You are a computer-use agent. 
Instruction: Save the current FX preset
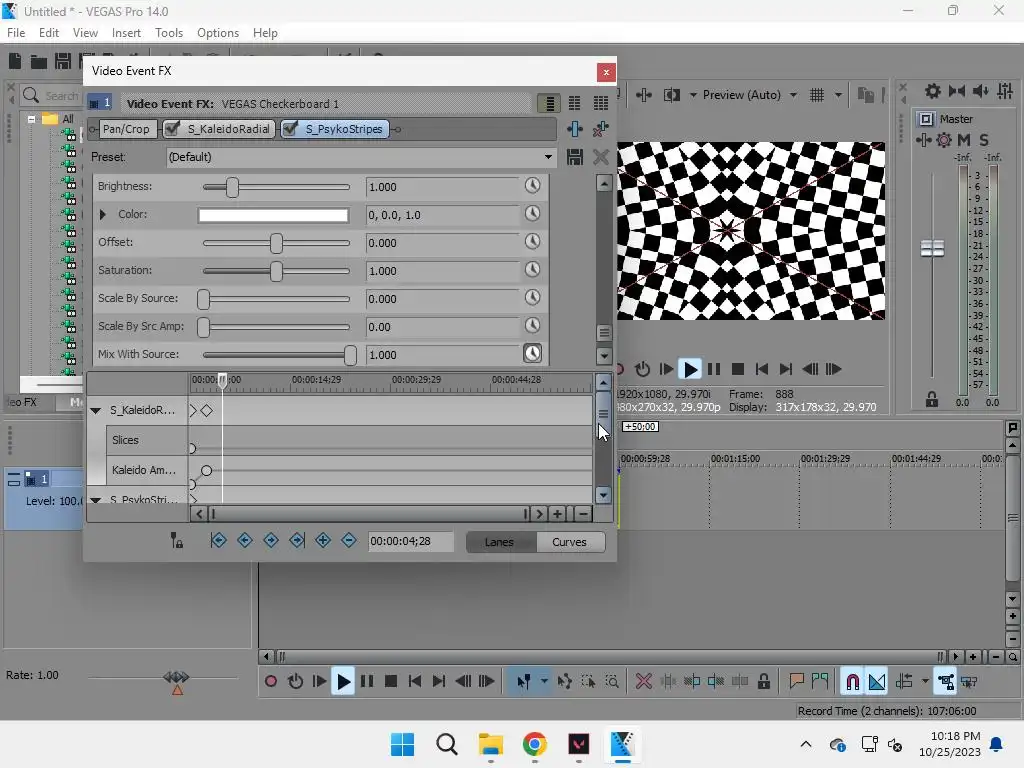[575, 157]
